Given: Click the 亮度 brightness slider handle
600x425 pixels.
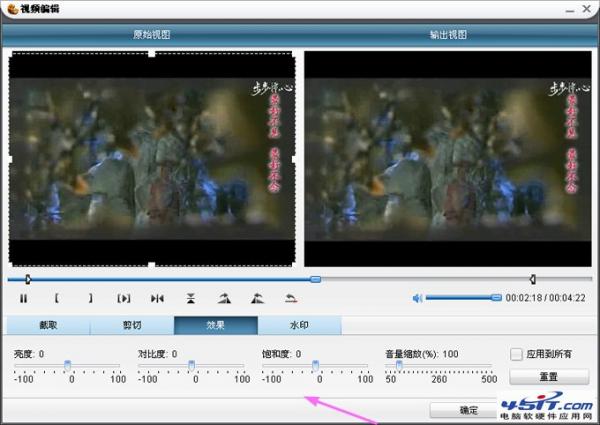Looking at the screenshot, I should [67, 365].
